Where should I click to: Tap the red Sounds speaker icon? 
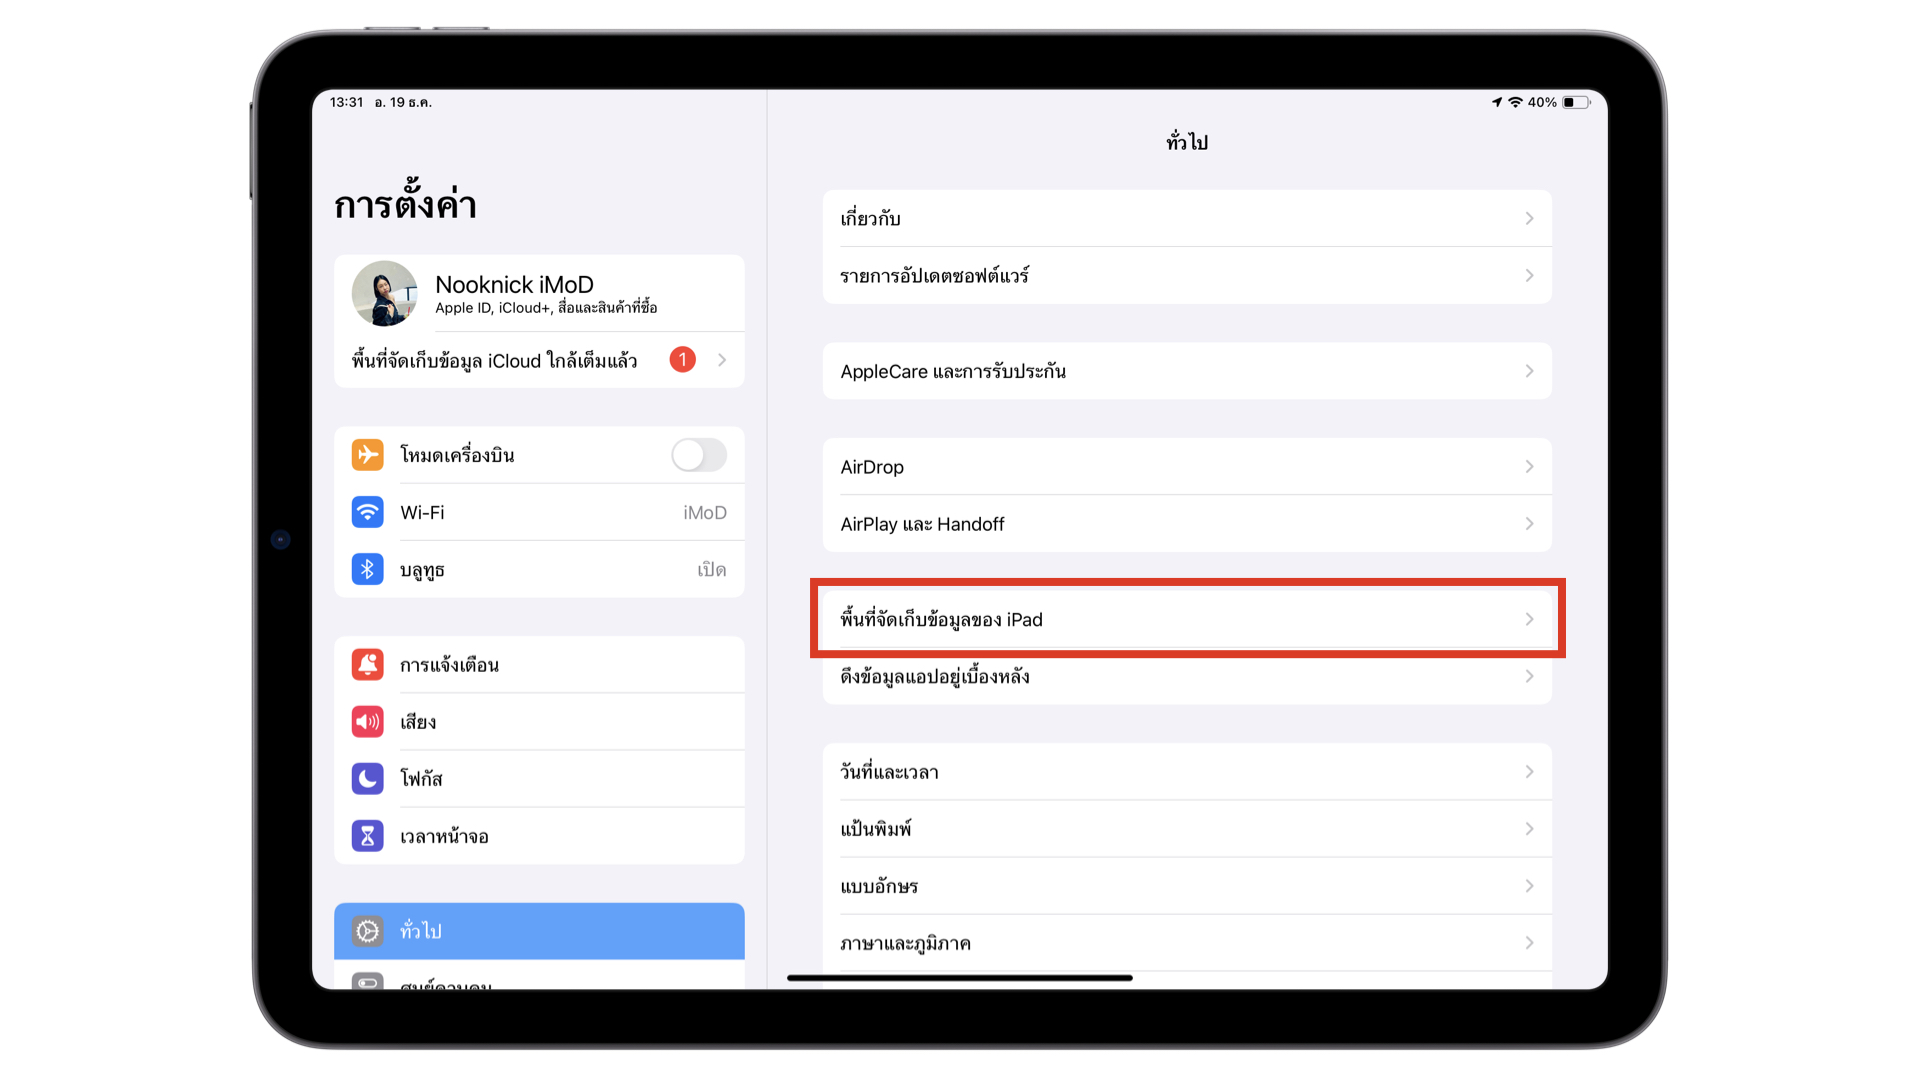pos(367,721)
